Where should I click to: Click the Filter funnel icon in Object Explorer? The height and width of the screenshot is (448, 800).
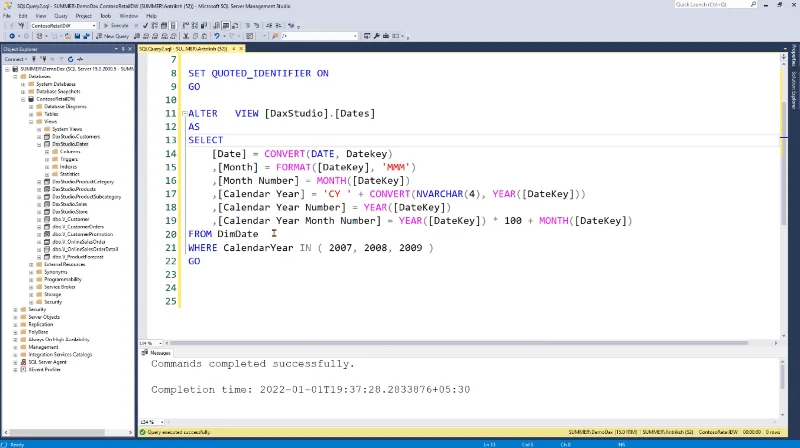tap(61, 59)
